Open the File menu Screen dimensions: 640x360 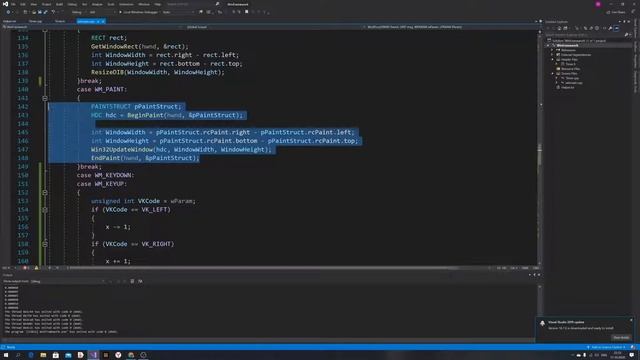click(x=13, y=4)
